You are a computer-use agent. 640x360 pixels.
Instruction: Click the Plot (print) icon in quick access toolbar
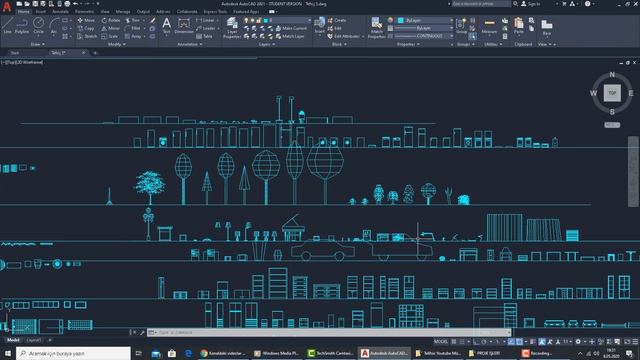[x=67, y=4]
